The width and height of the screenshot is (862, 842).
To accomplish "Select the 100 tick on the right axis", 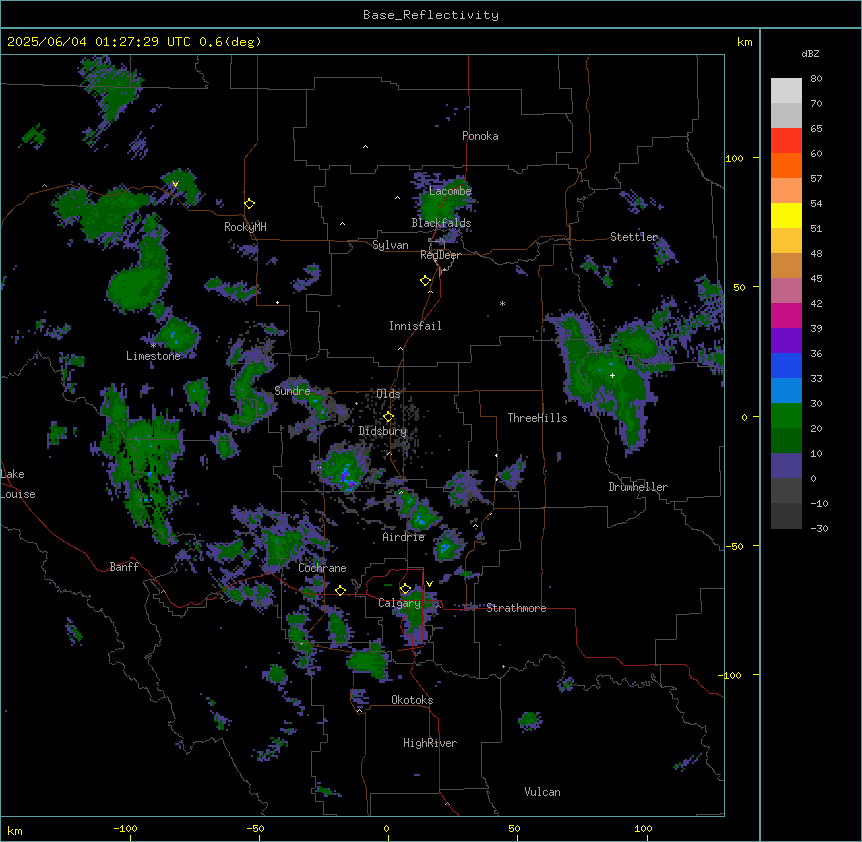I will coord(734,158).
